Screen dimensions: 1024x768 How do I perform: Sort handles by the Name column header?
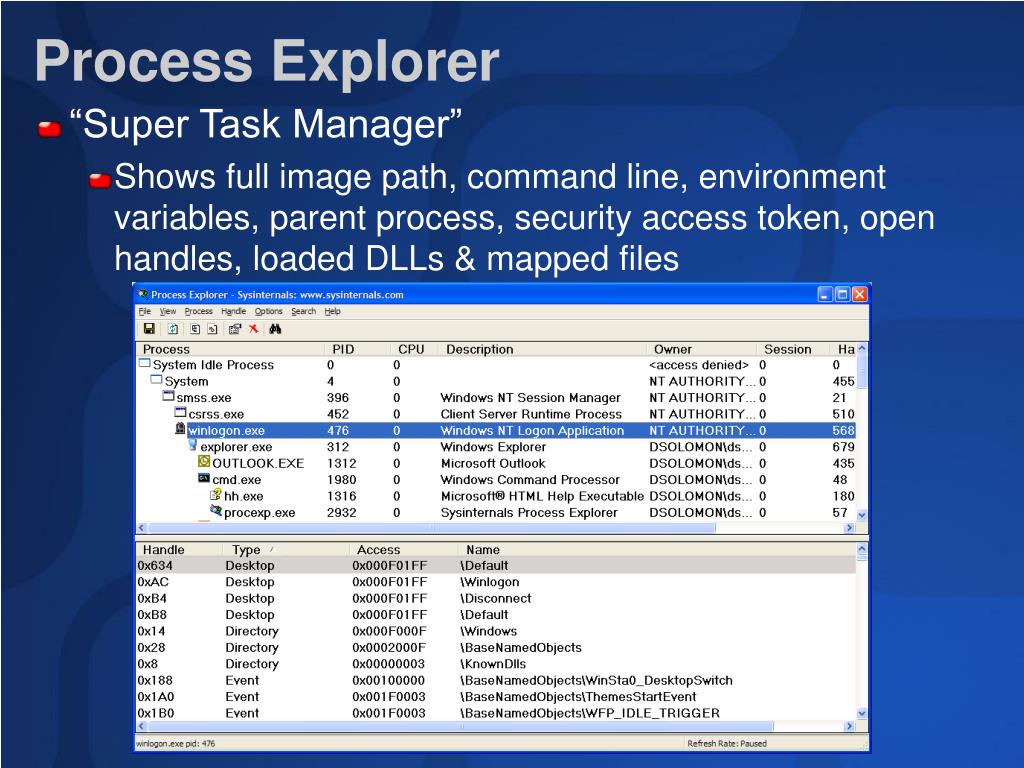coord(656,549)
